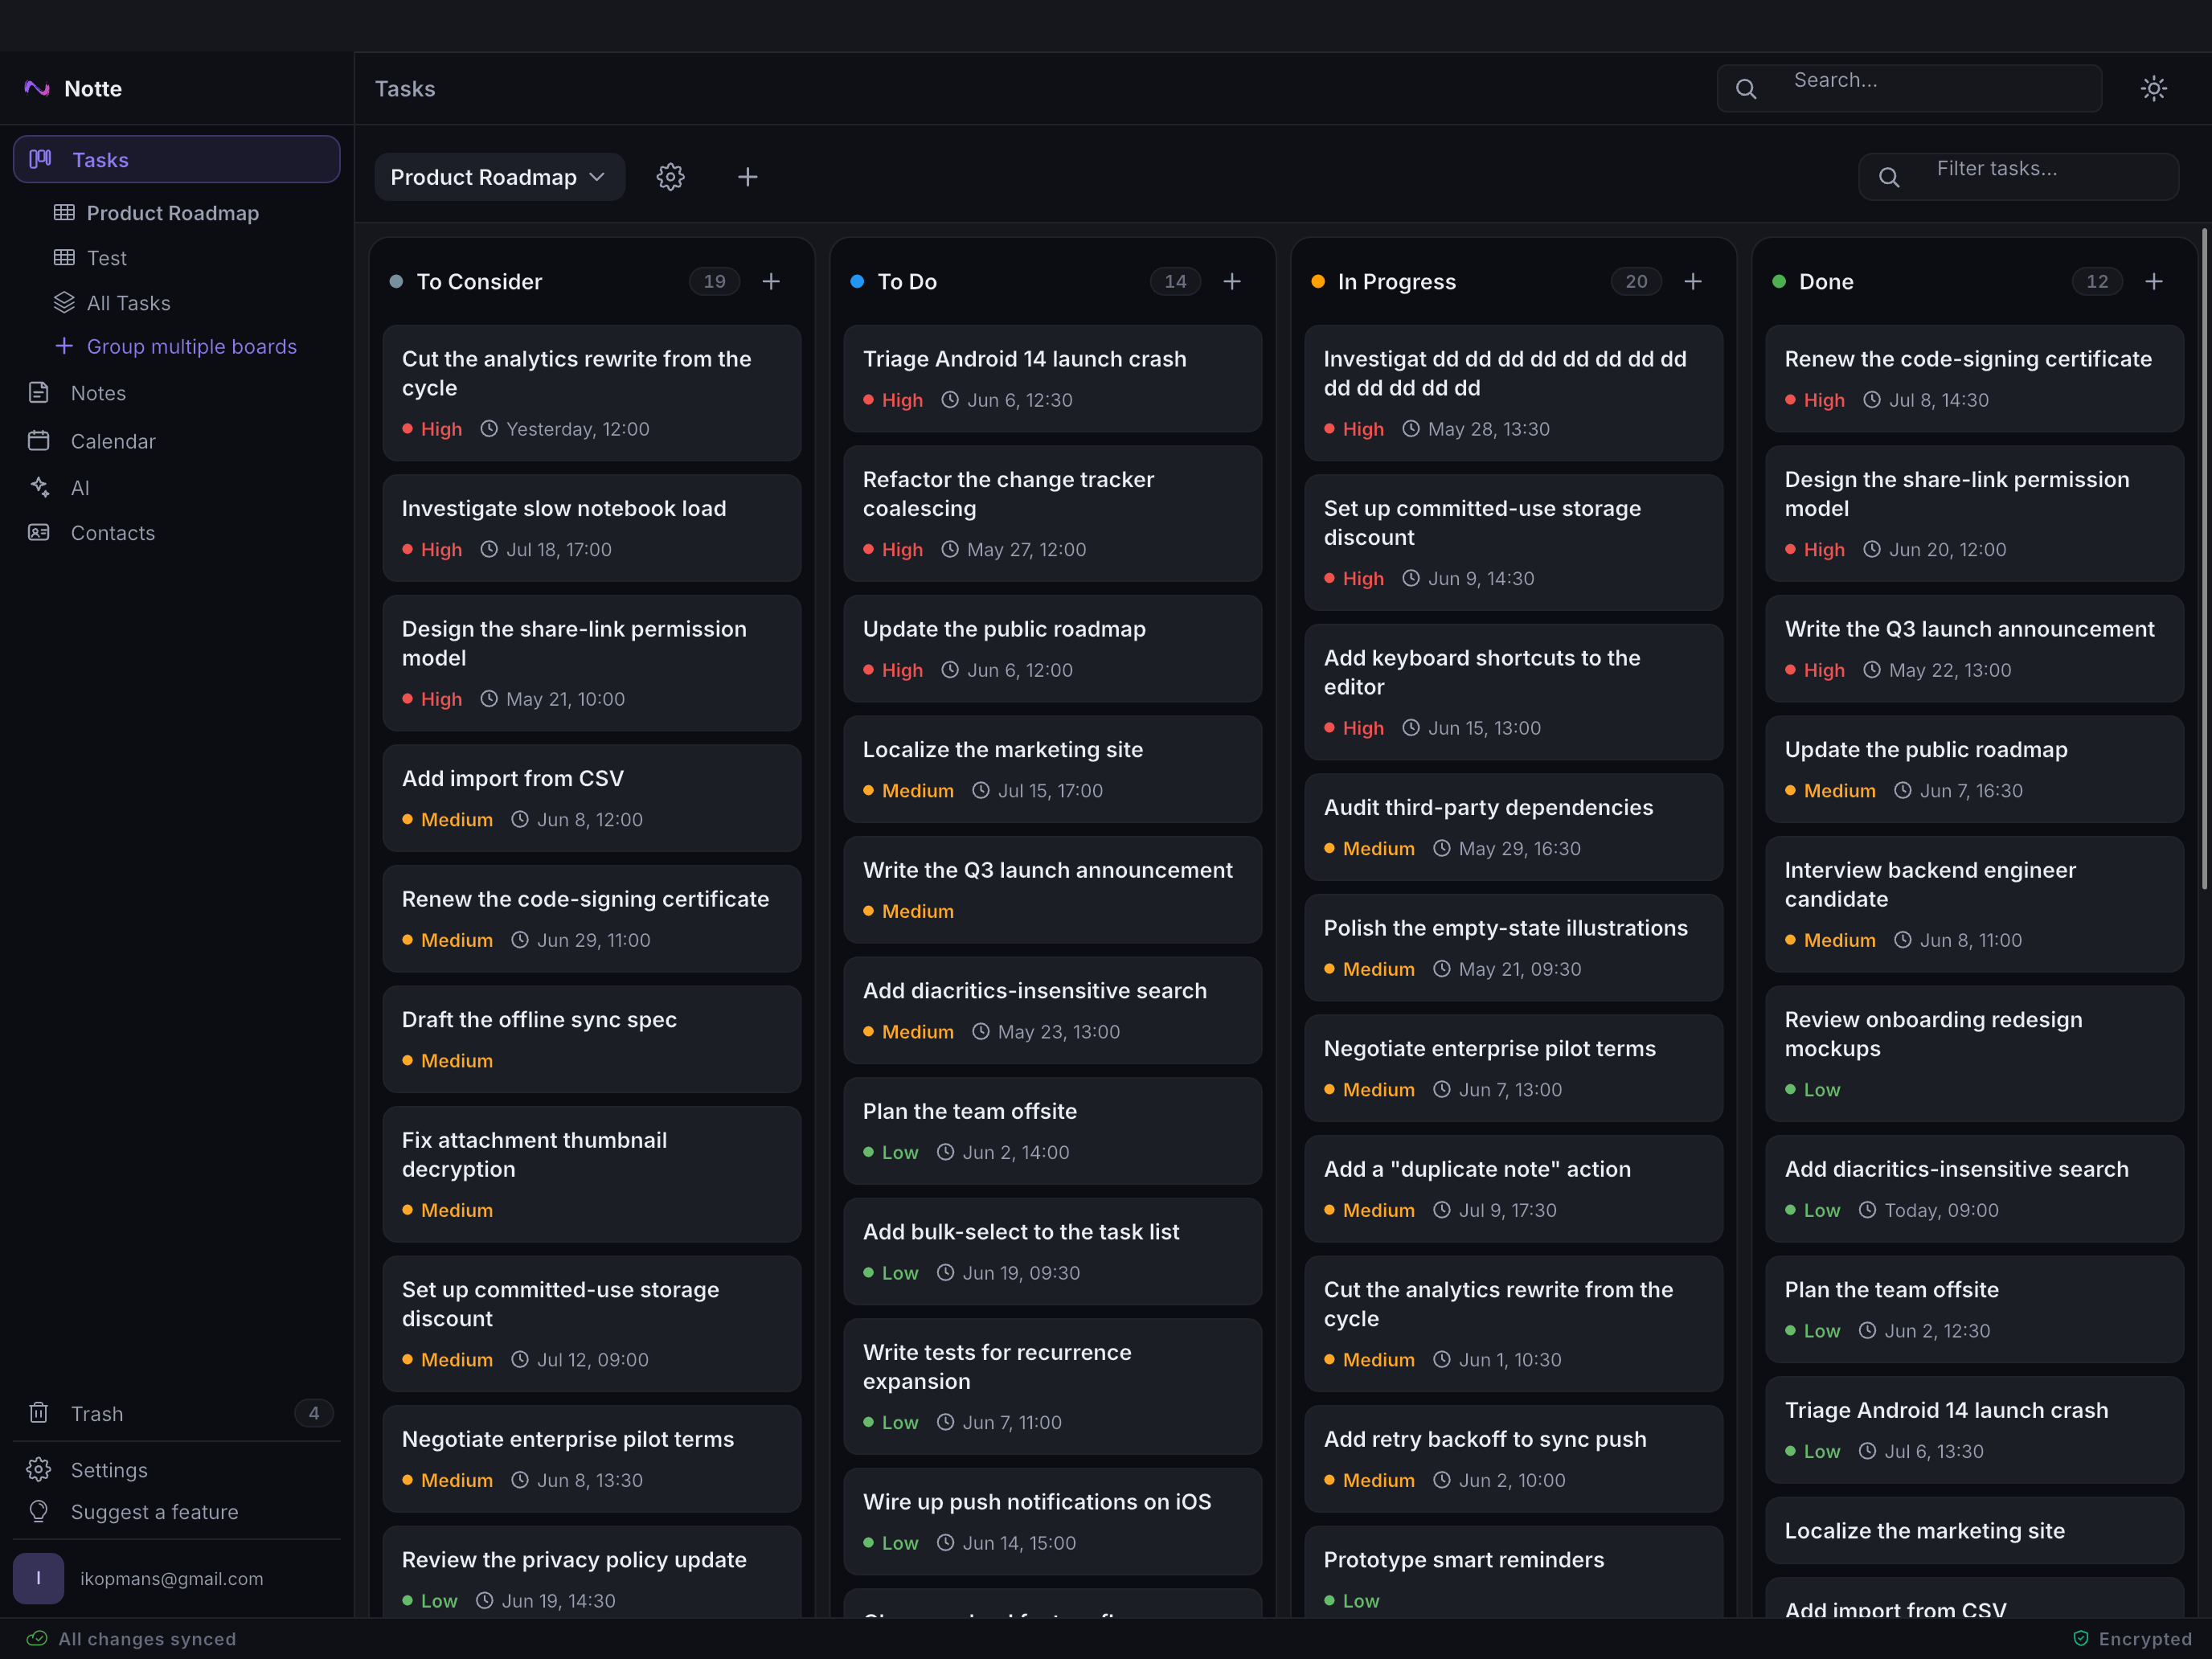Open the Tasks section in sidebar

click(176, 160)
